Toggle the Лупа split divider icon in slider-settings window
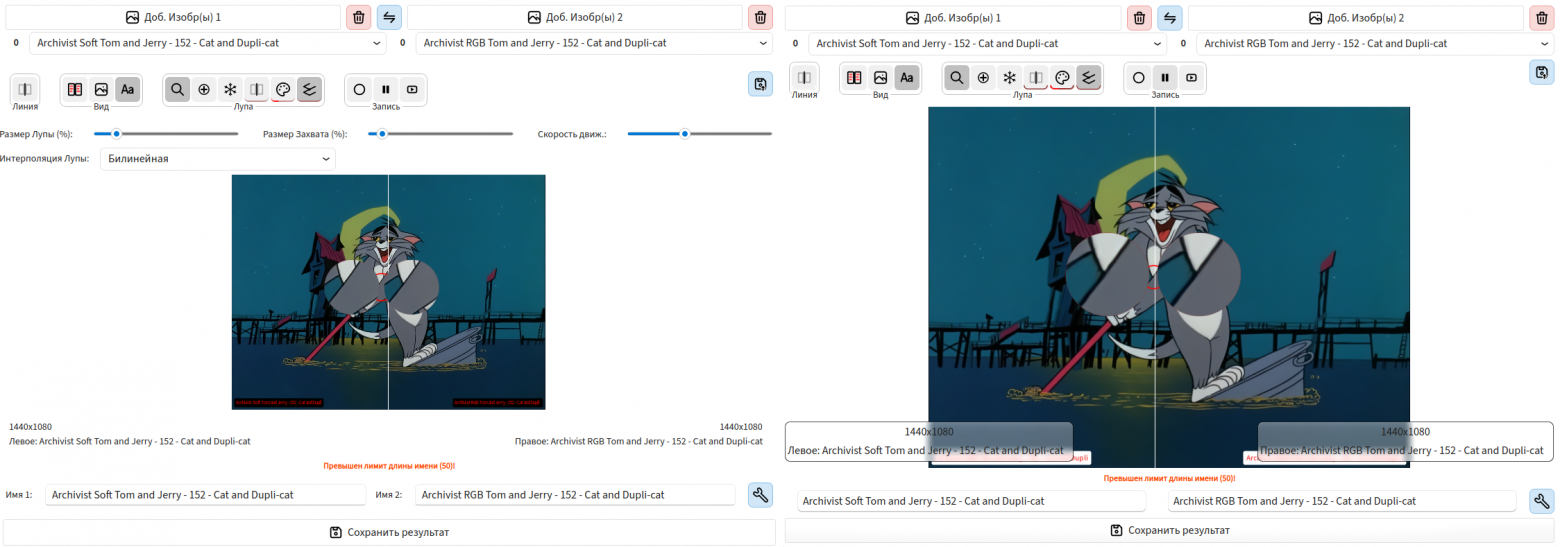Image resolution: width=1560 pixels, height=547 pixels. [257, 89]
